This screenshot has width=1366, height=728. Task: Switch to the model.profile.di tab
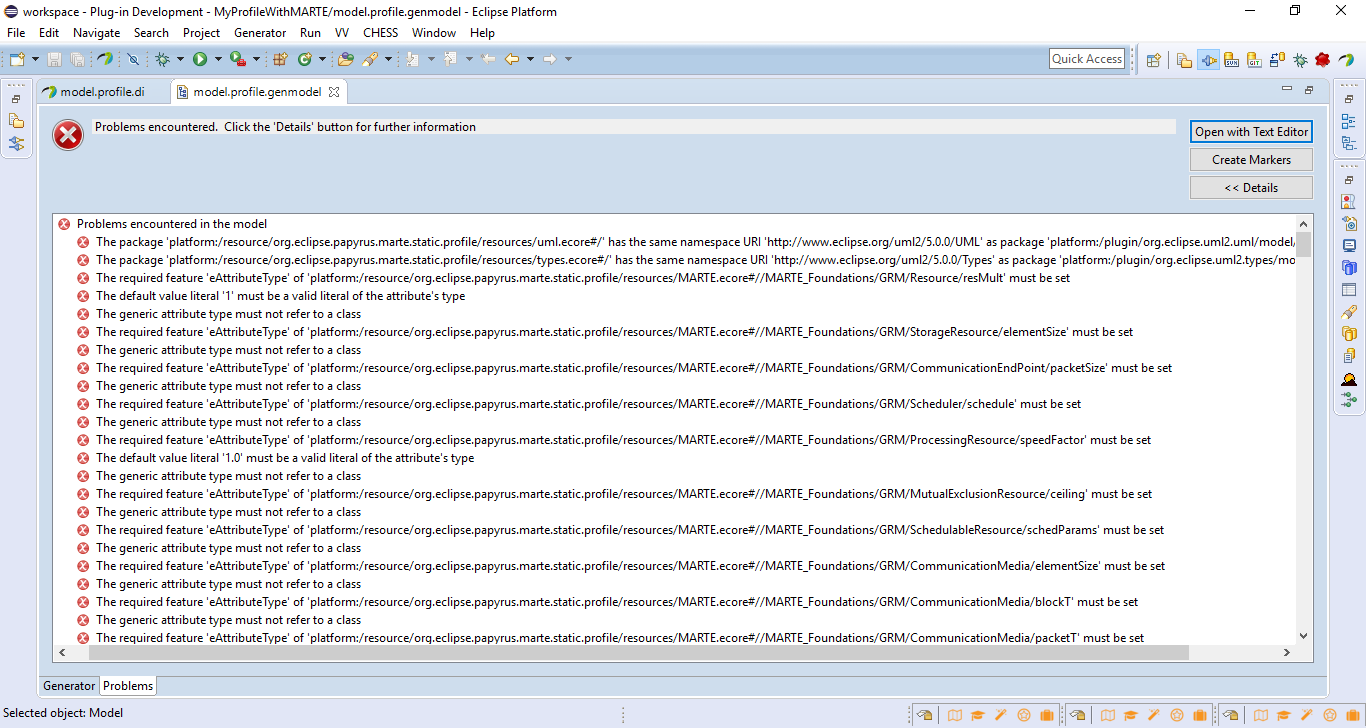tap(101, 92)
